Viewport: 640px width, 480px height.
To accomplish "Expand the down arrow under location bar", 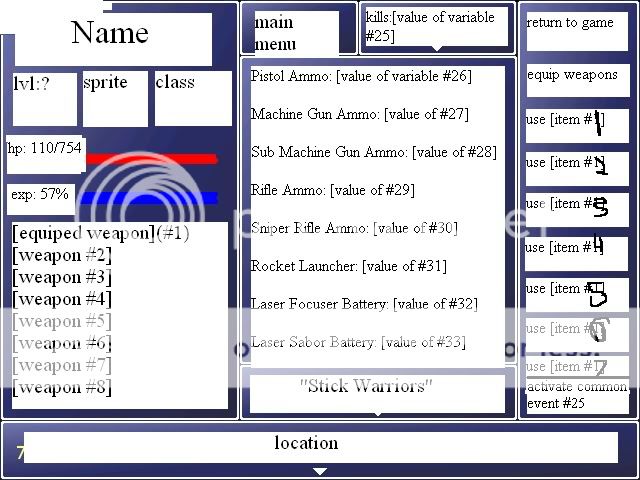I will [x=319, y=470].
